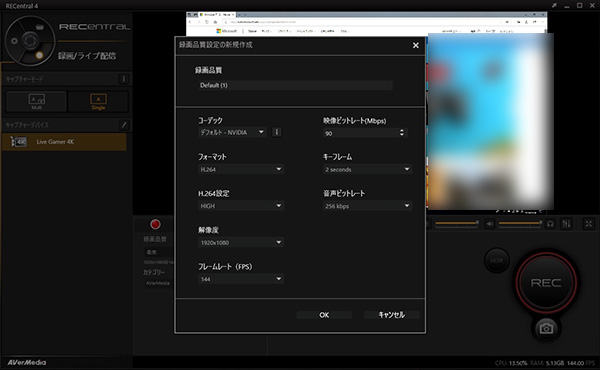Click the headphone monitor icon
Image resolution: width=600 pixels, height=370 pixels.
coord(550,224)
